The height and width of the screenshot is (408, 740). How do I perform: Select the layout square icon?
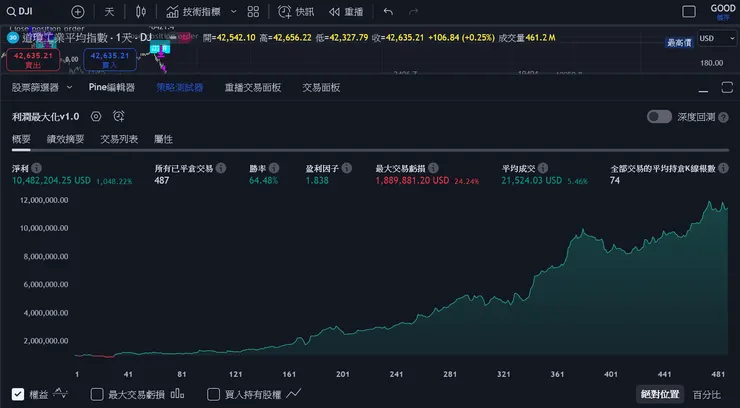tap(689, 12)
